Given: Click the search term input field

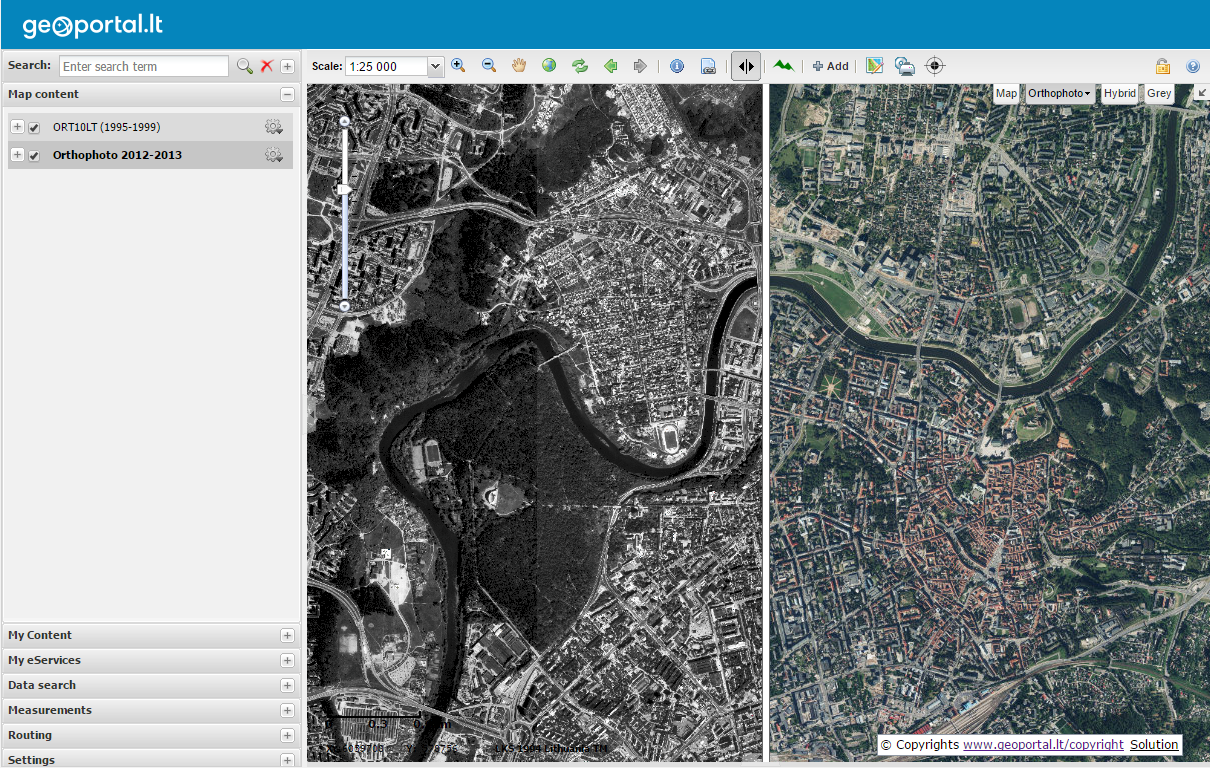Looking at the screenshot, I should (144, 66).
